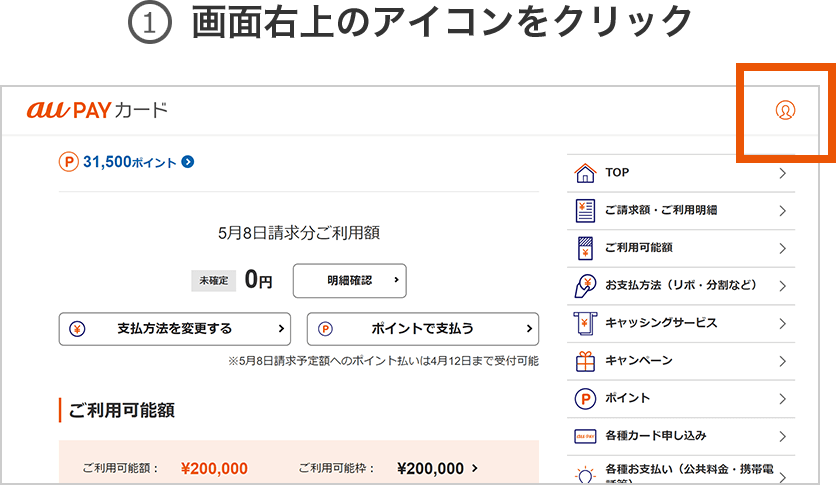Click the au PAY カード logo
The width and height of the screenshot is (836, 485).
[x=97, y=110]
